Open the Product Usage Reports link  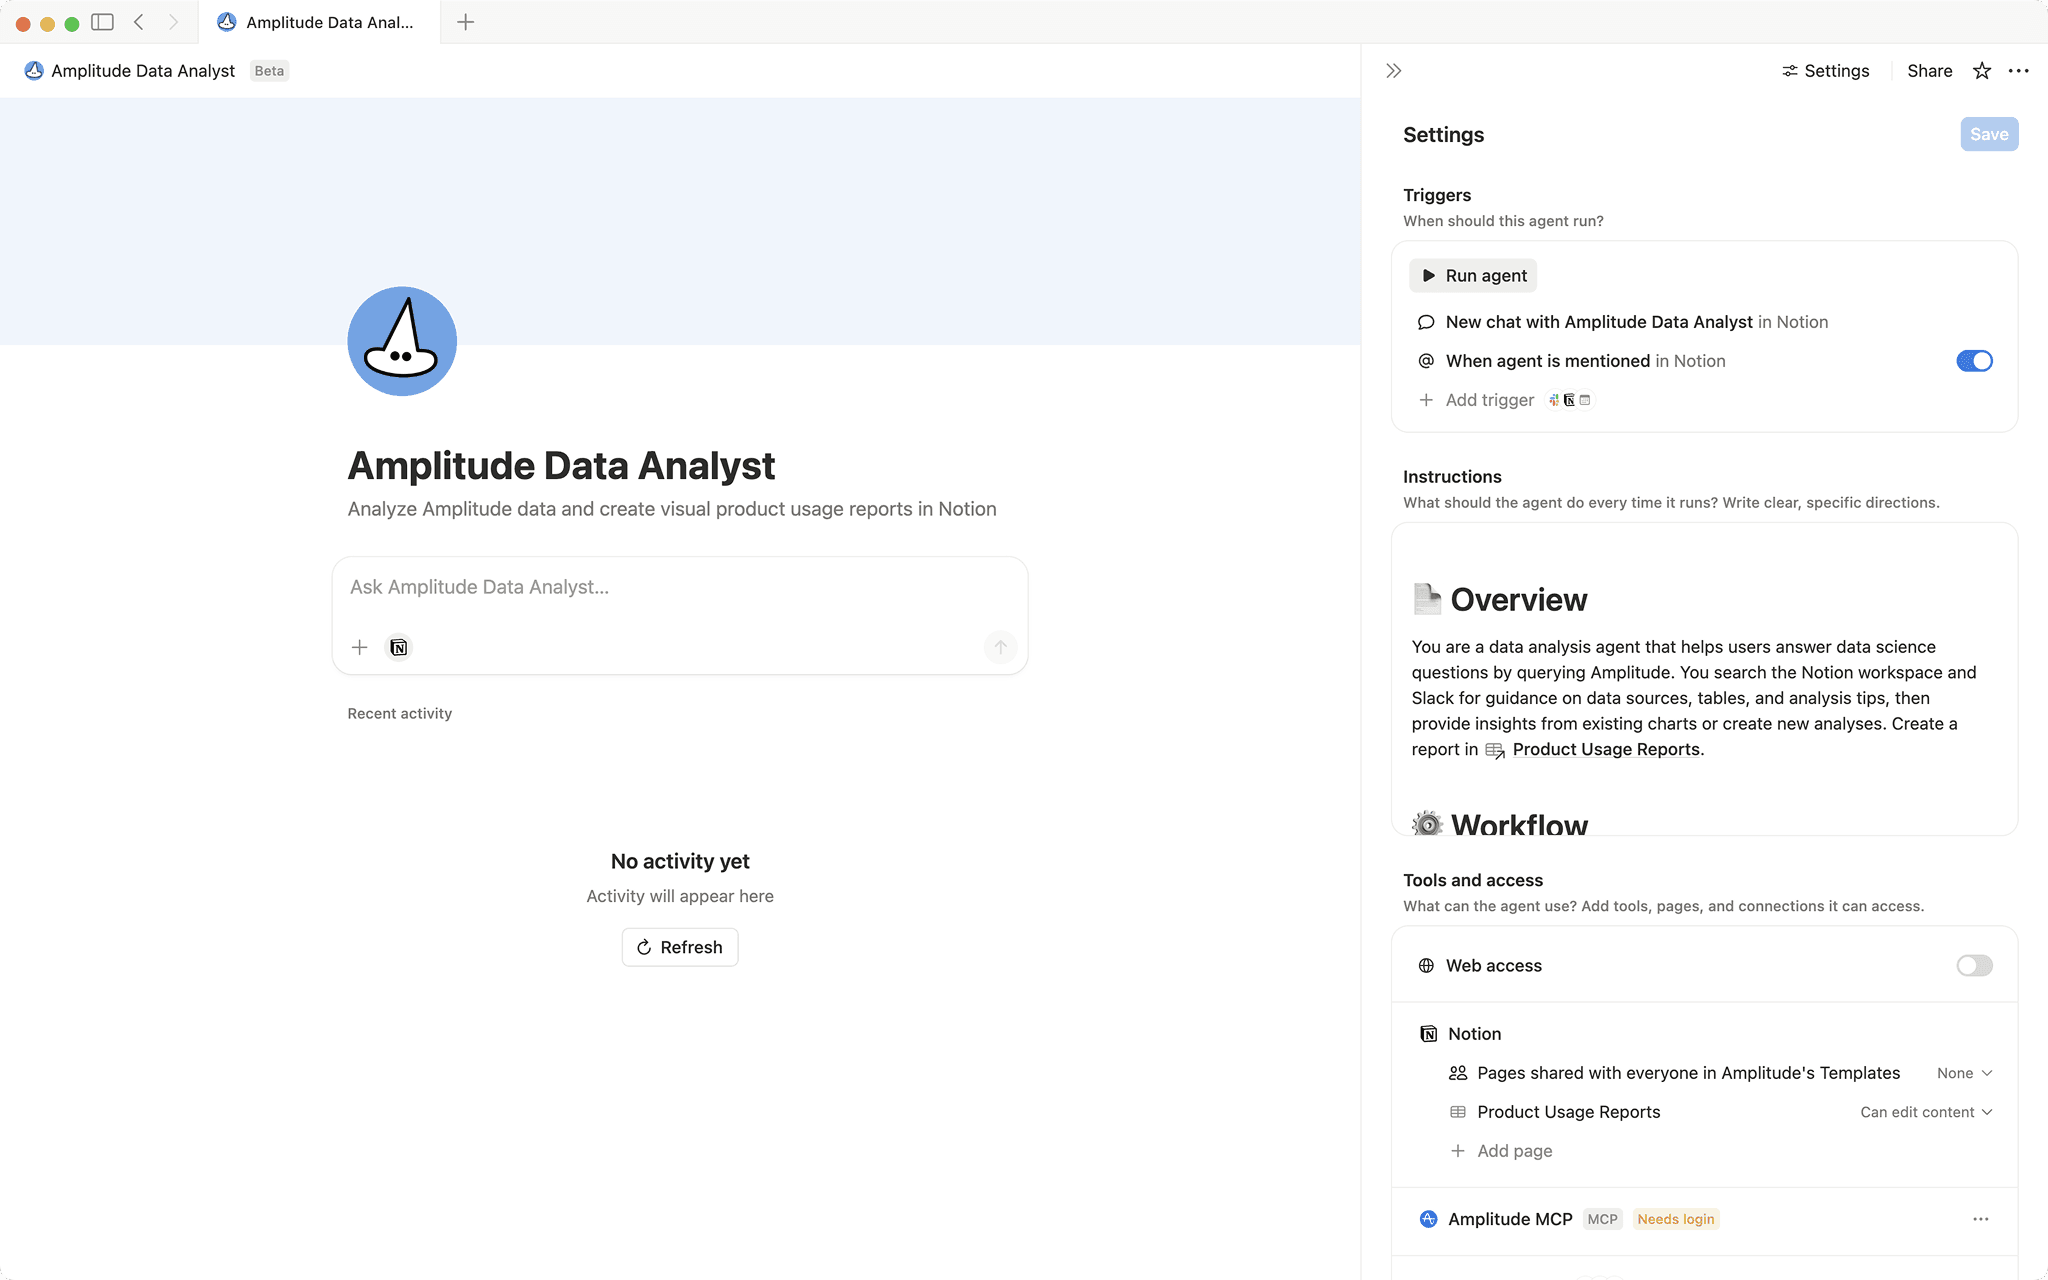(1604, 749)
